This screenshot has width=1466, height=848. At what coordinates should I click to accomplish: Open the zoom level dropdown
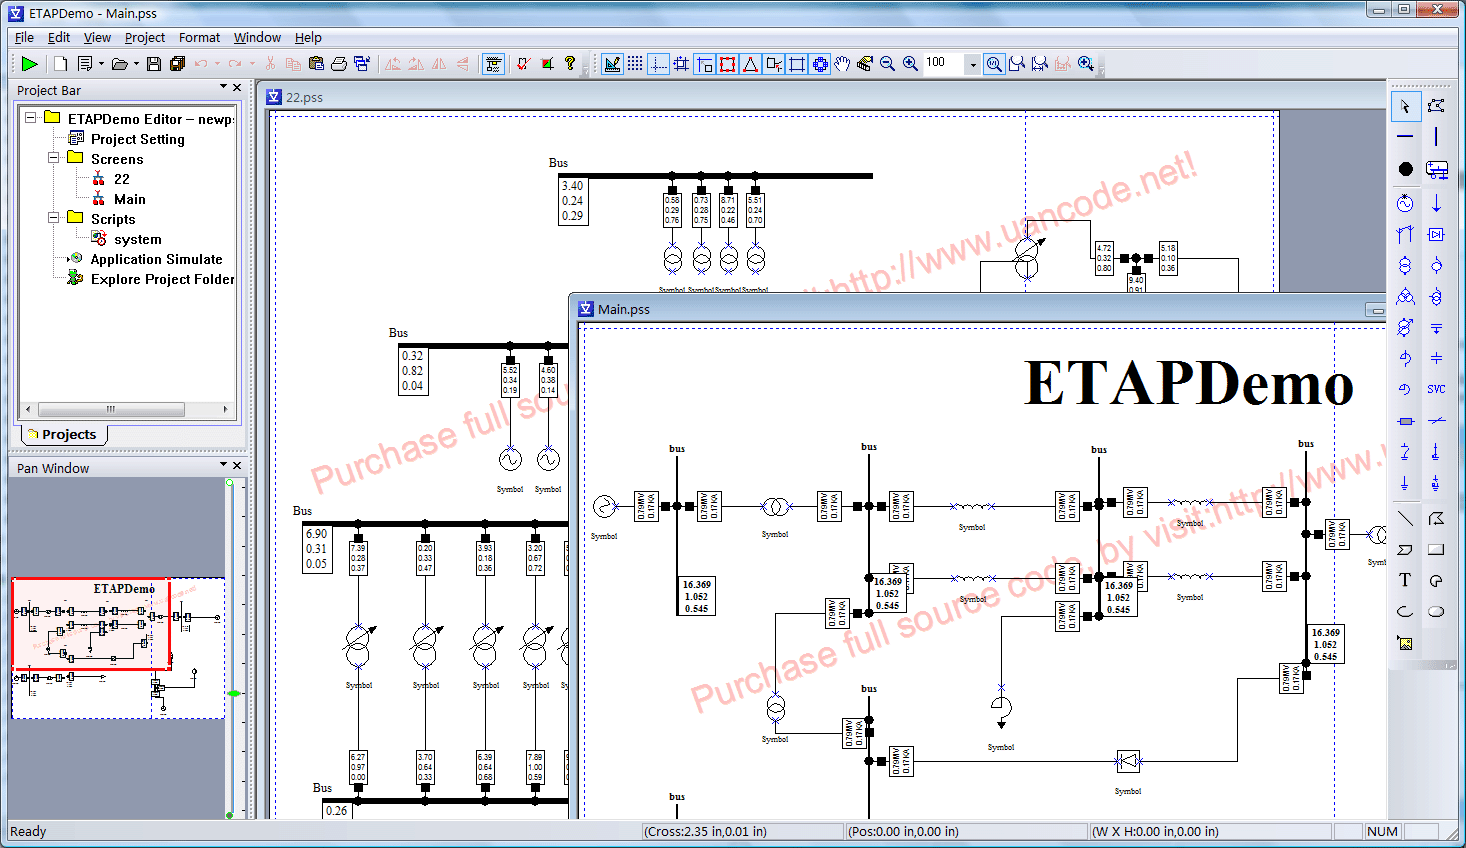pos(972,63)
